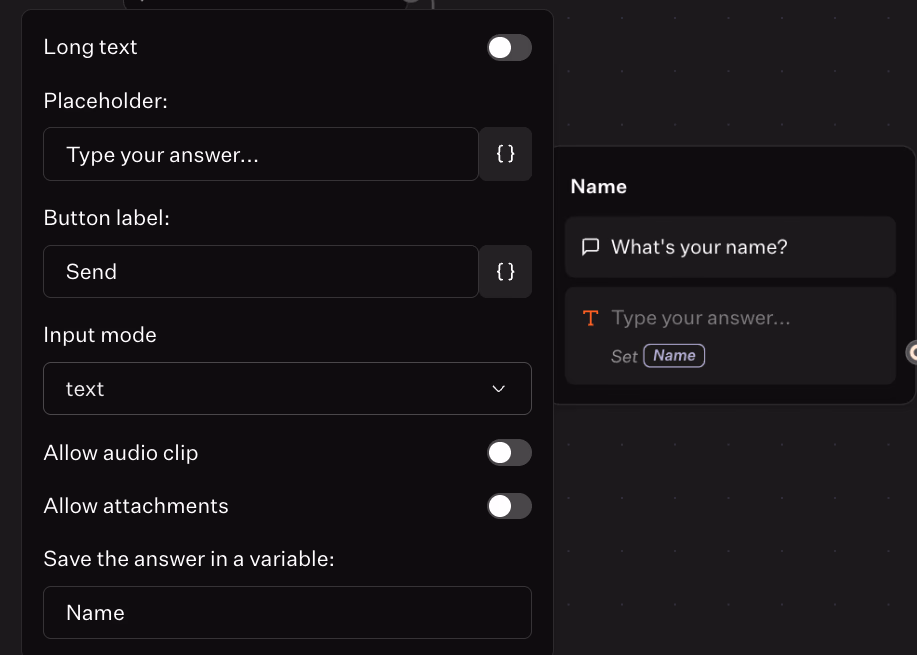Click the connector endpoint on the node's right edge

[912, 352]
